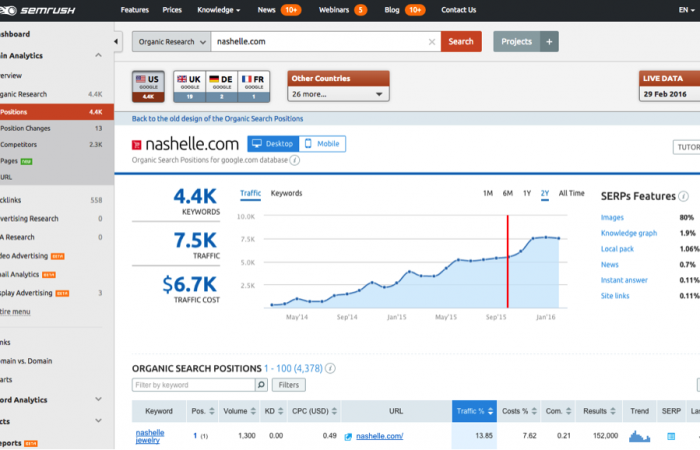Click the trend chart for nashelle jewelry
Viewport: 700px width, 450px height.
point(639,436)
